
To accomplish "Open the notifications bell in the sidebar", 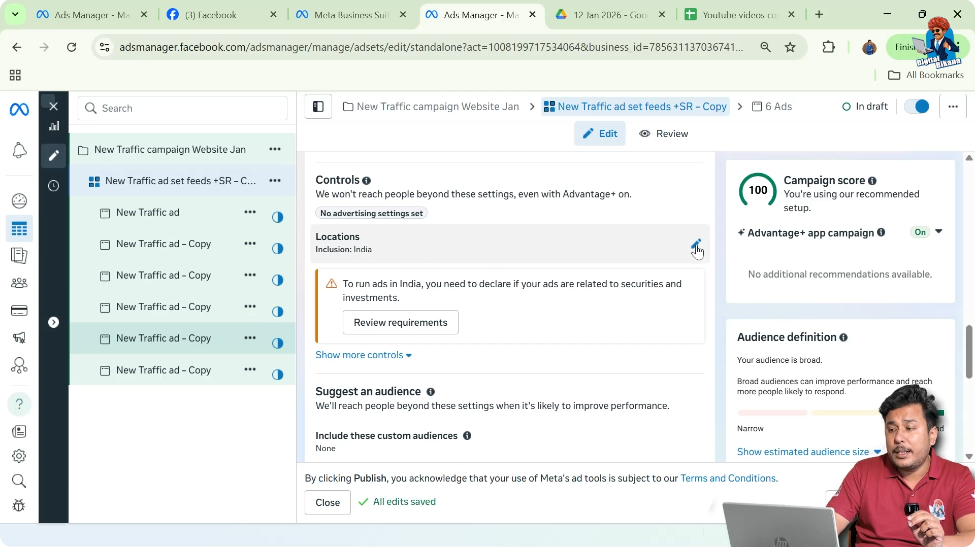I will click(19, 150).
